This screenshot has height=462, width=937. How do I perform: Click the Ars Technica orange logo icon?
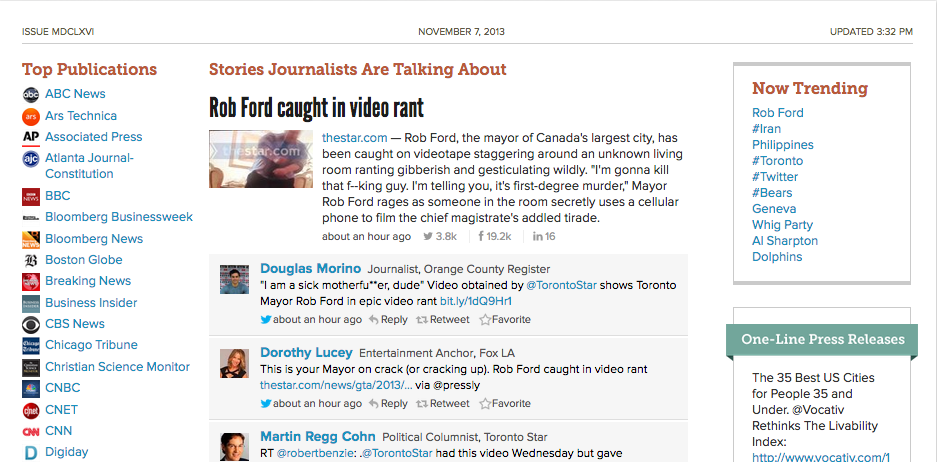(30, 116)
